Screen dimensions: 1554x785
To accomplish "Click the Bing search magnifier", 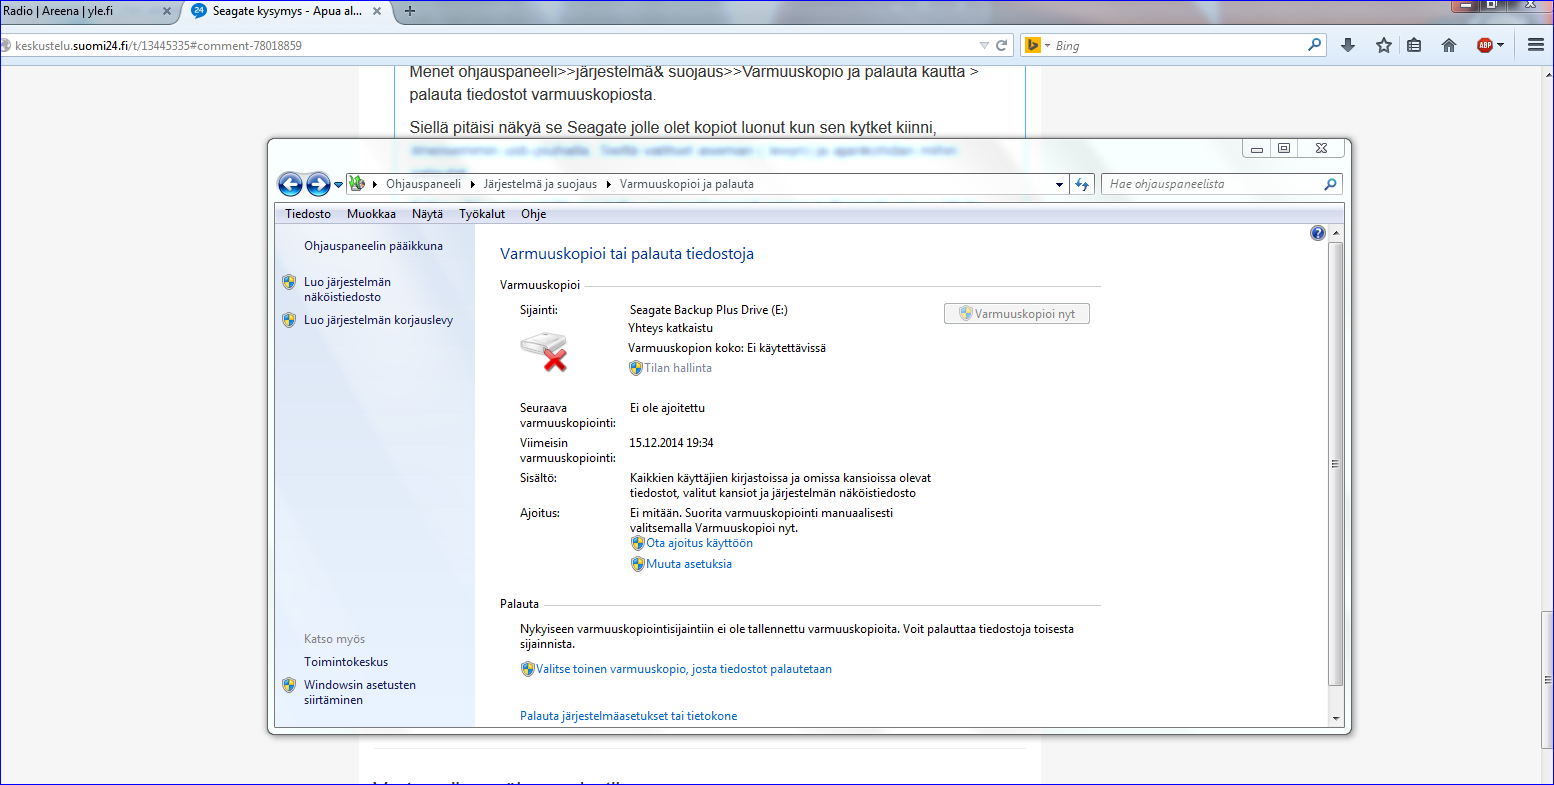I will [x=1315, y=45].
